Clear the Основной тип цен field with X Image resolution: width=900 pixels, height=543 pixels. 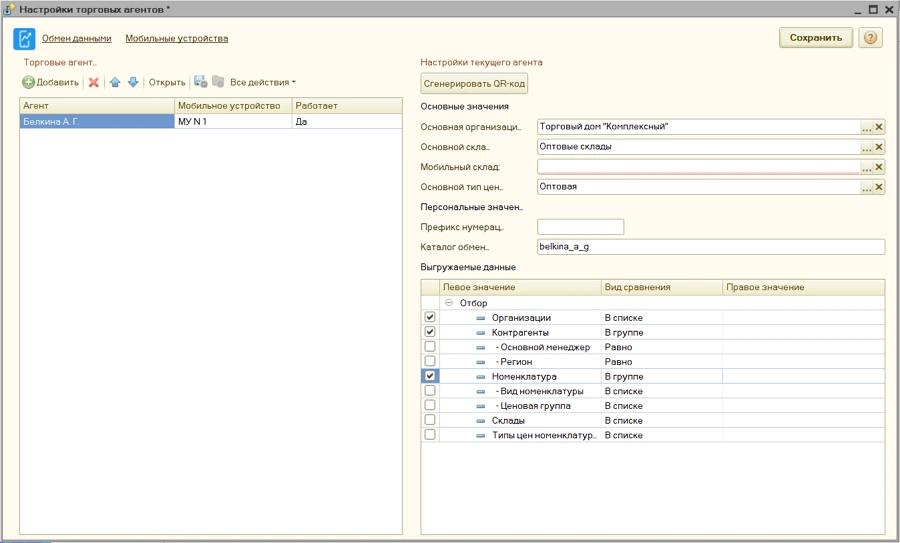pos(879,187)
